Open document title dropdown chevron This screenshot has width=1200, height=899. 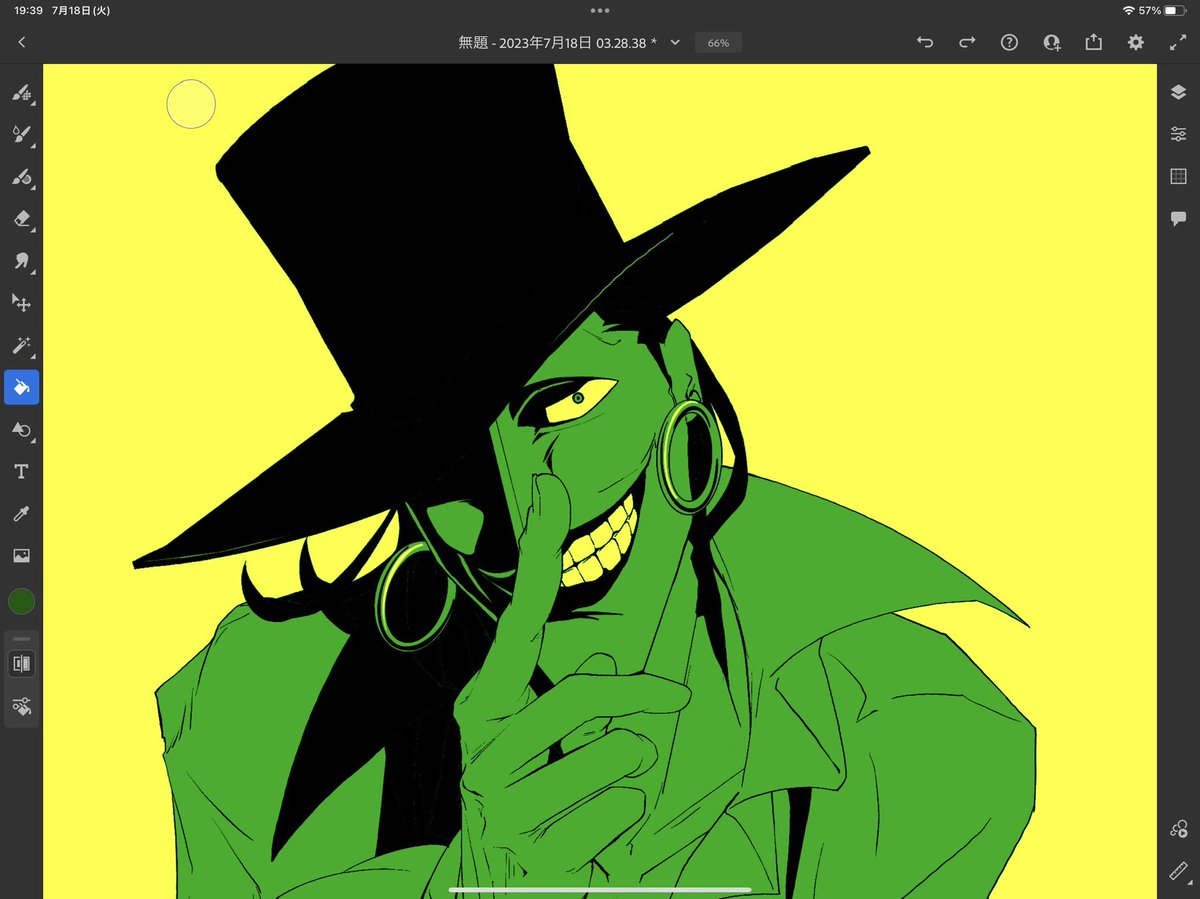click(x=675, y=42)
